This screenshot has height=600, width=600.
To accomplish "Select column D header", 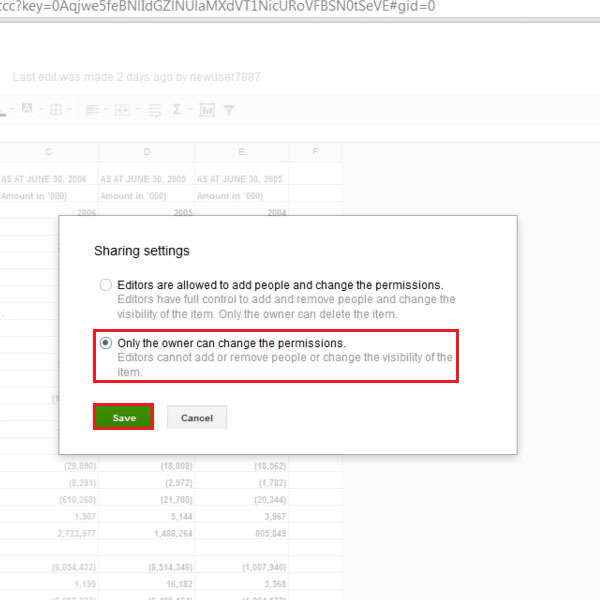I will tap(147, 152).
